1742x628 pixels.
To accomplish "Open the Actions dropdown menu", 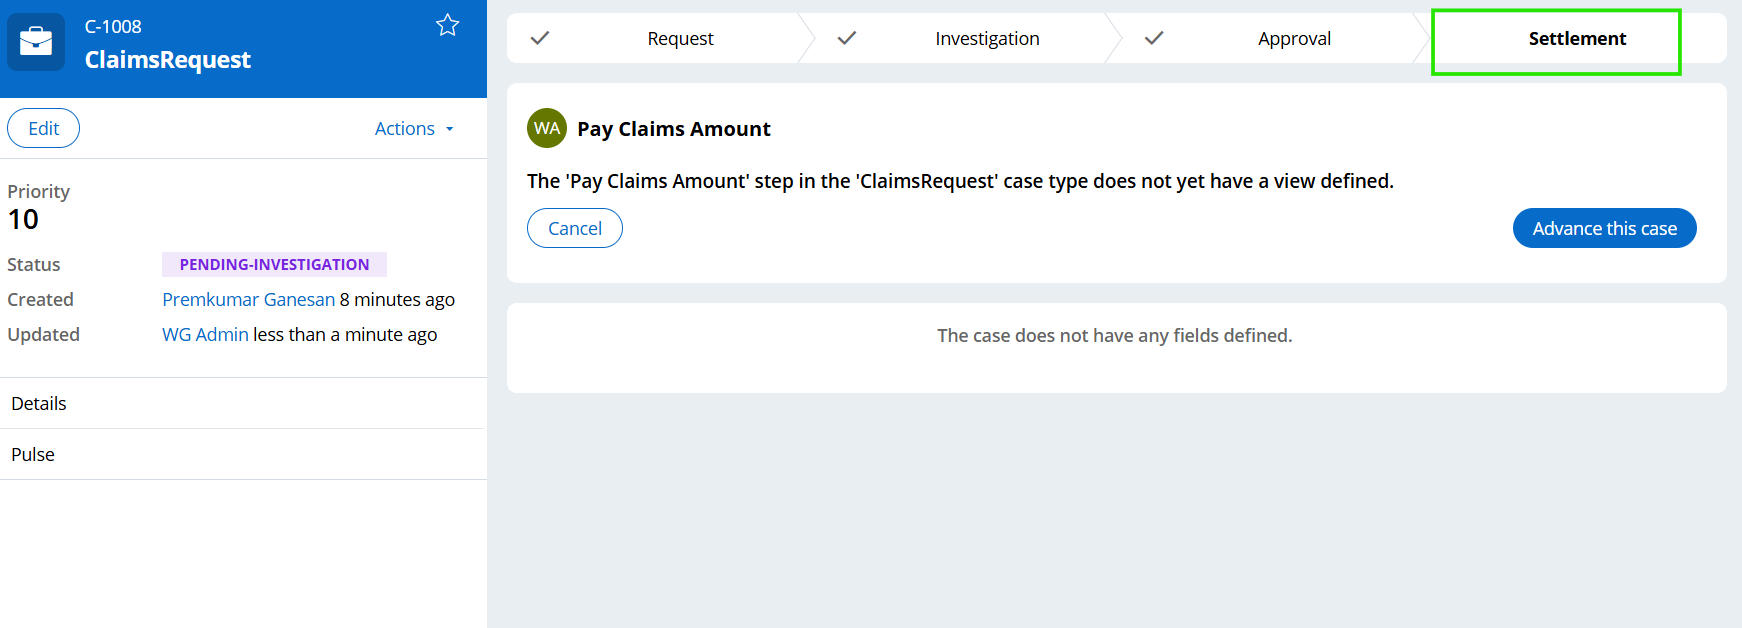I will pos(414,129).
